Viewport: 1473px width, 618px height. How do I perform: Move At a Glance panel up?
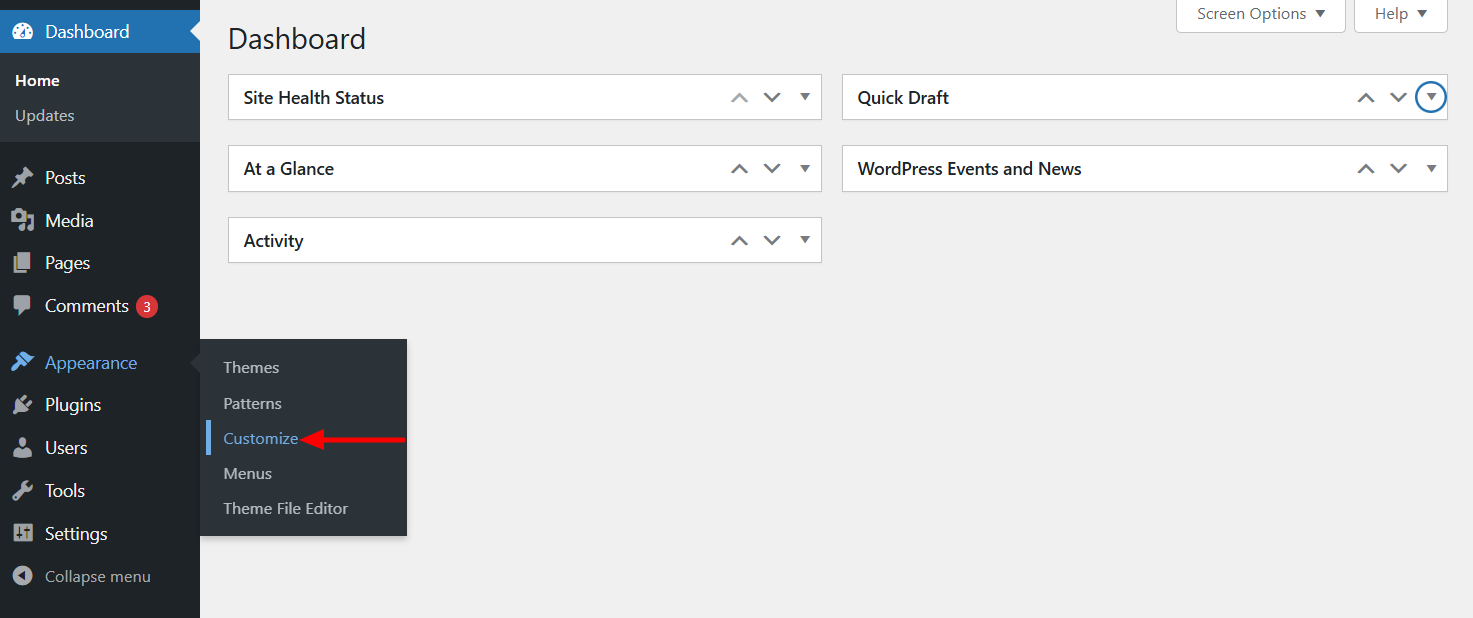click(x=739, y=169)
